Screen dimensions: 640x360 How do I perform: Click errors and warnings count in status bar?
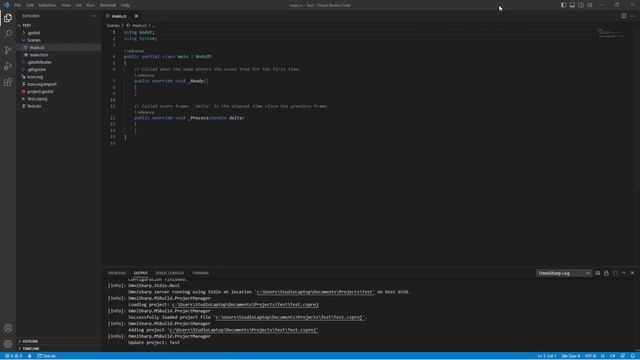click(x=13, y=356)
